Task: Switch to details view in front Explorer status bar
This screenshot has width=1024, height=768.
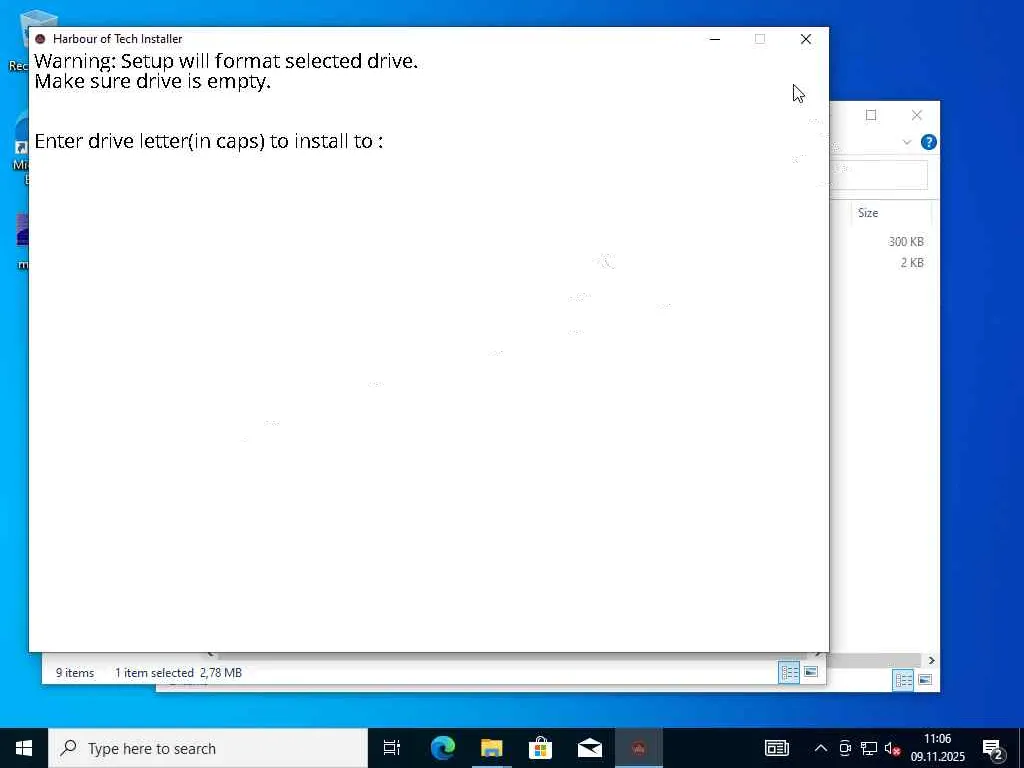Action: pos(789,672)
